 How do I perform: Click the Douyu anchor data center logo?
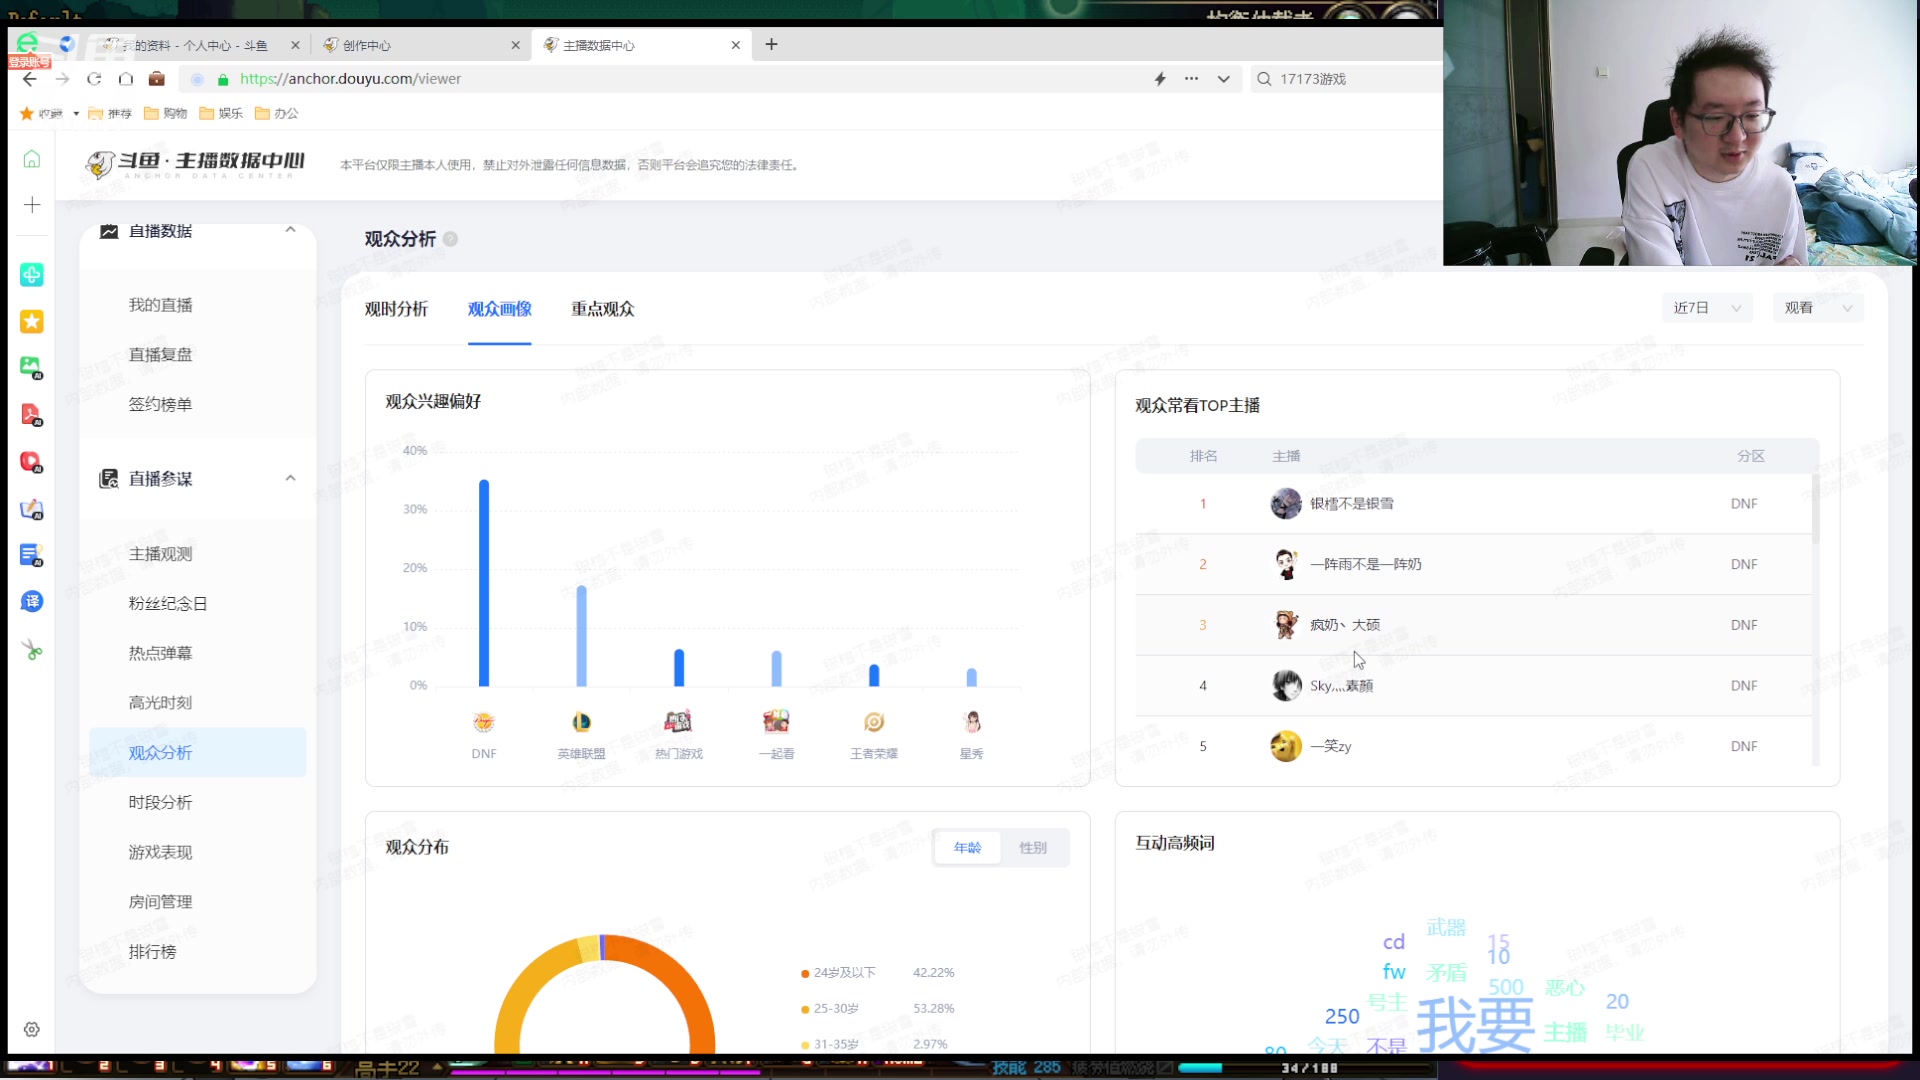pos(195,164)
